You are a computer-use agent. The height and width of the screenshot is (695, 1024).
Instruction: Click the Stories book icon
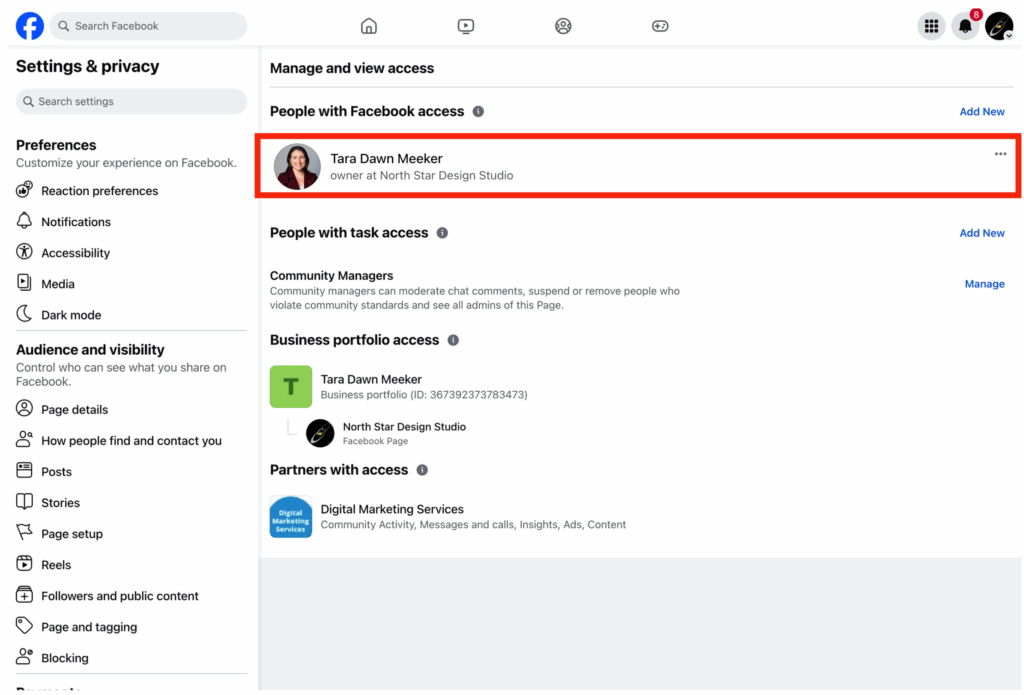24,501
